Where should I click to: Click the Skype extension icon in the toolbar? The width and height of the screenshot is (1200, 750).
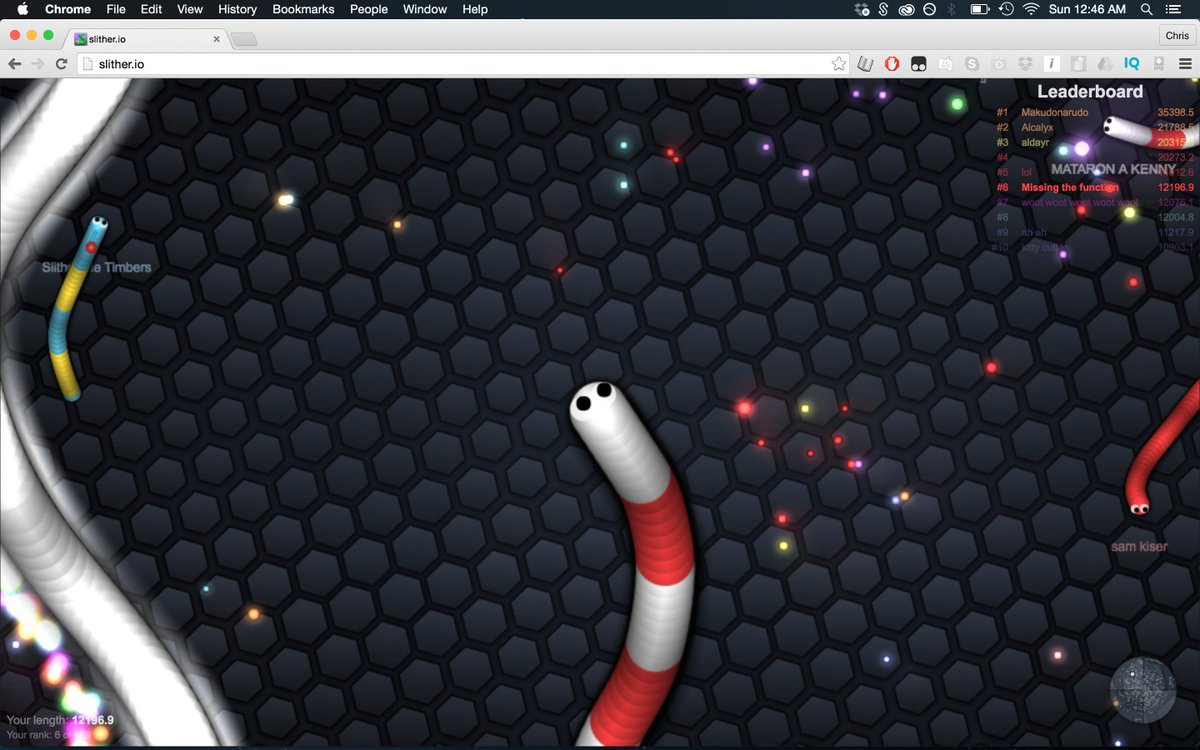[971, 63]
